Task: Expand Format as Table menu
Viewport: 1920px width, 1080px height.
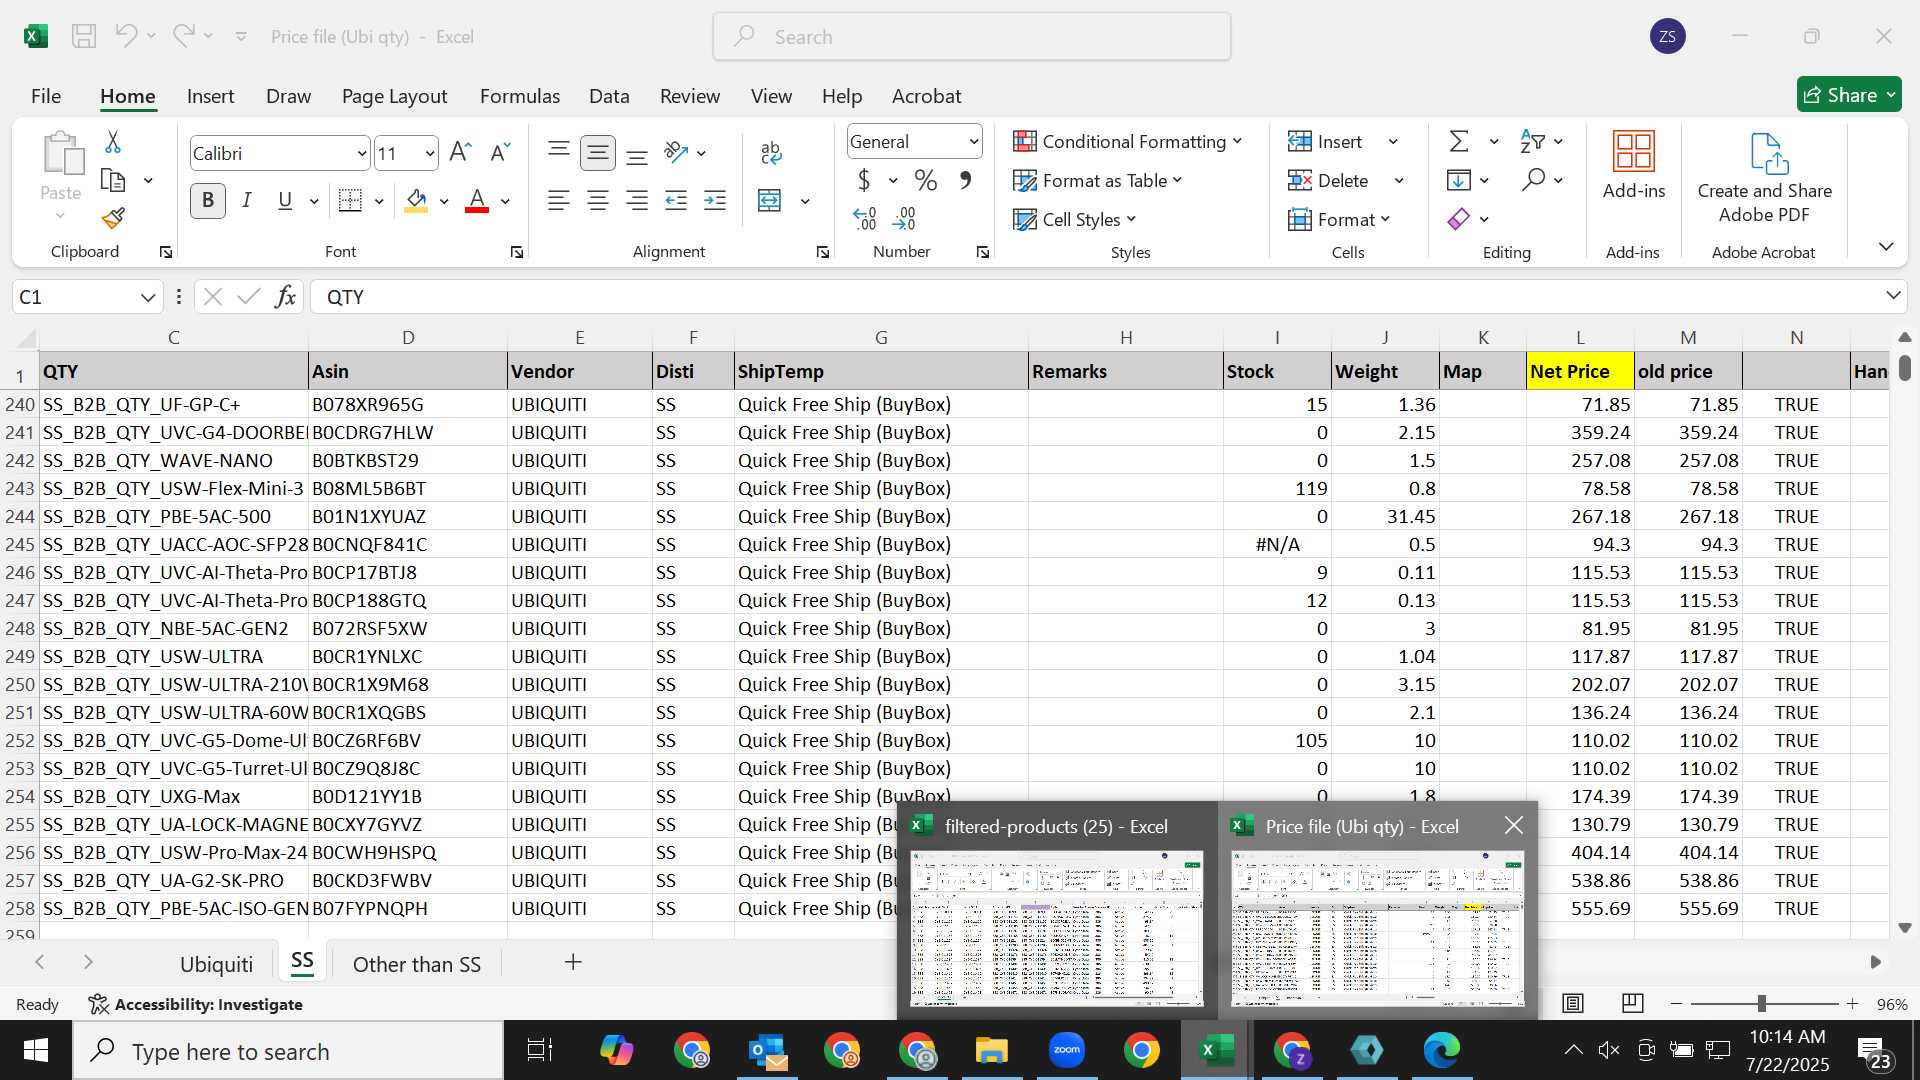Action: tap(1098, 180)
